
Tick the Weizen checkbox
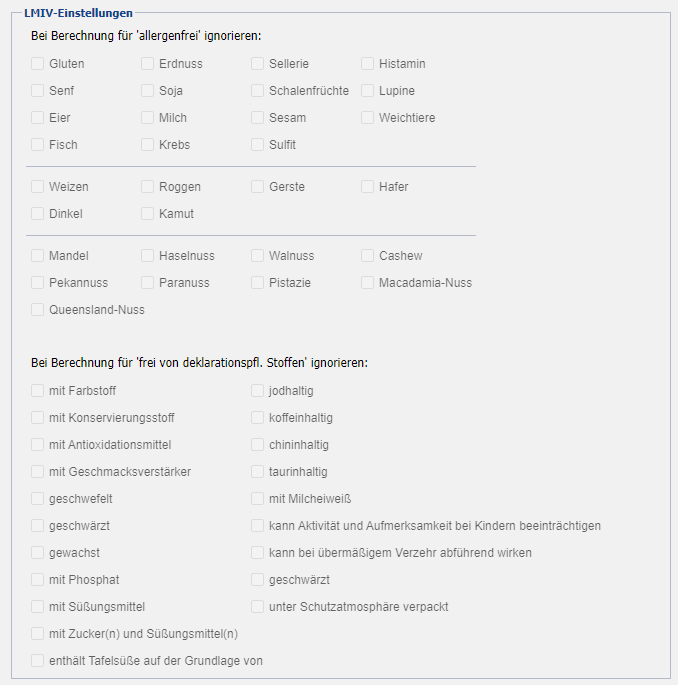(x=38, y=187)
